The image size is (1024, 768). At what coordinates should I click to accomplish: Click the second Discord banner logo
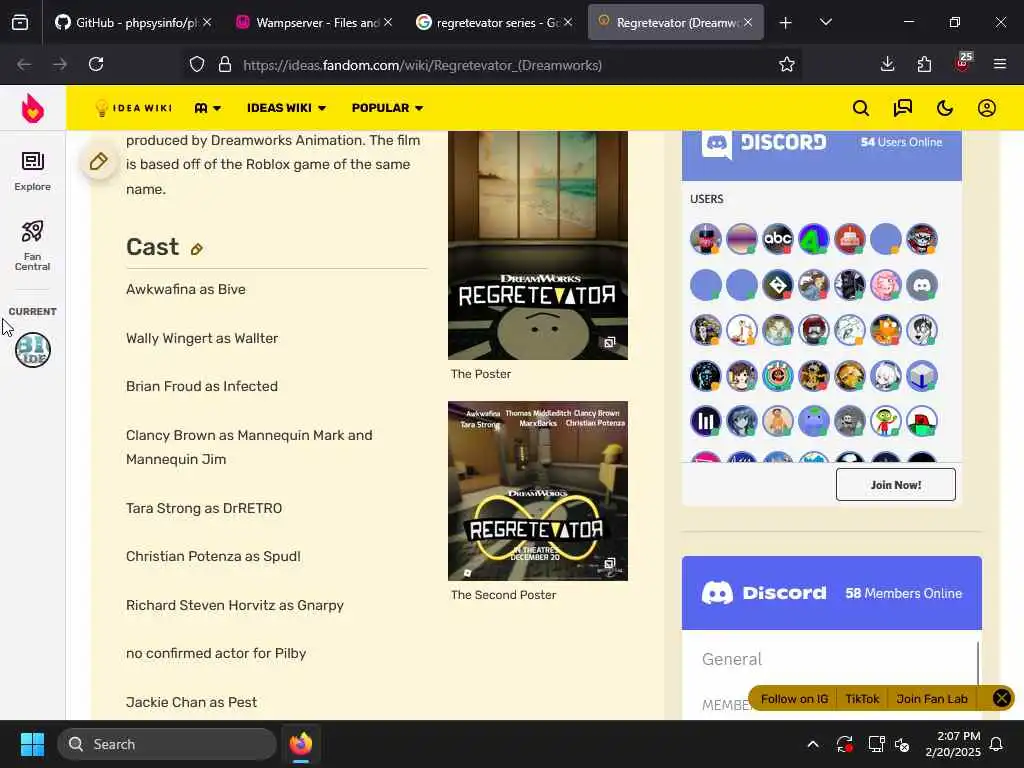click(764, 593)
